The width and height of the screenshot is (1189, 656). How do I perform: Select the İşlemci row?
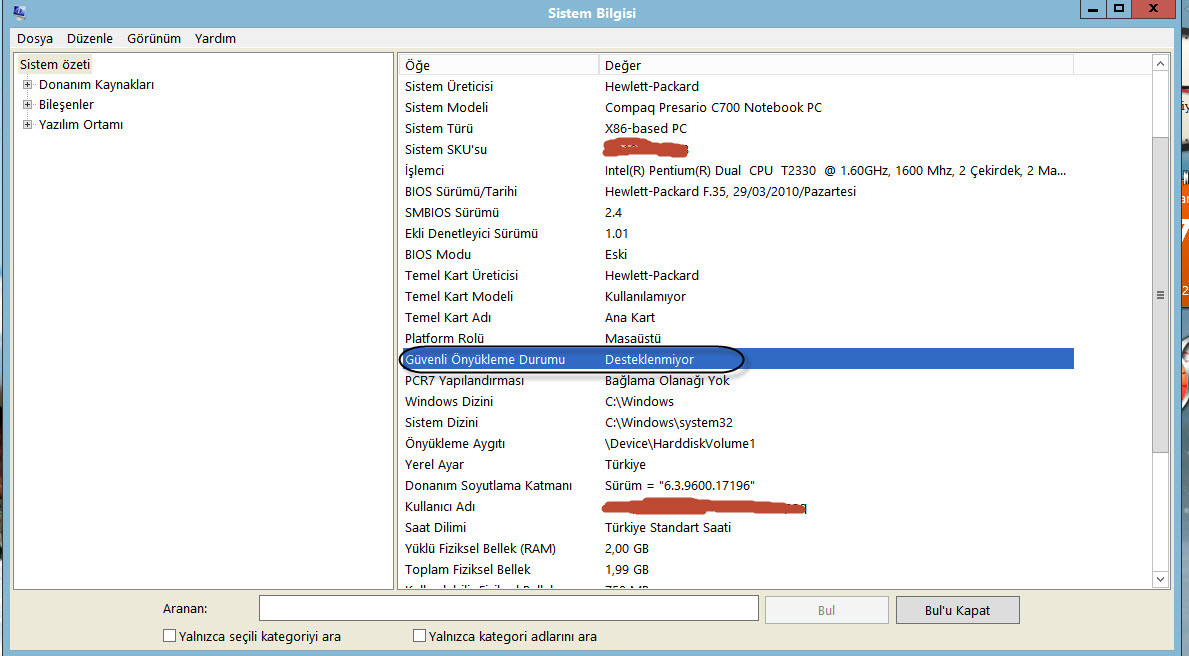pos(736,171)
